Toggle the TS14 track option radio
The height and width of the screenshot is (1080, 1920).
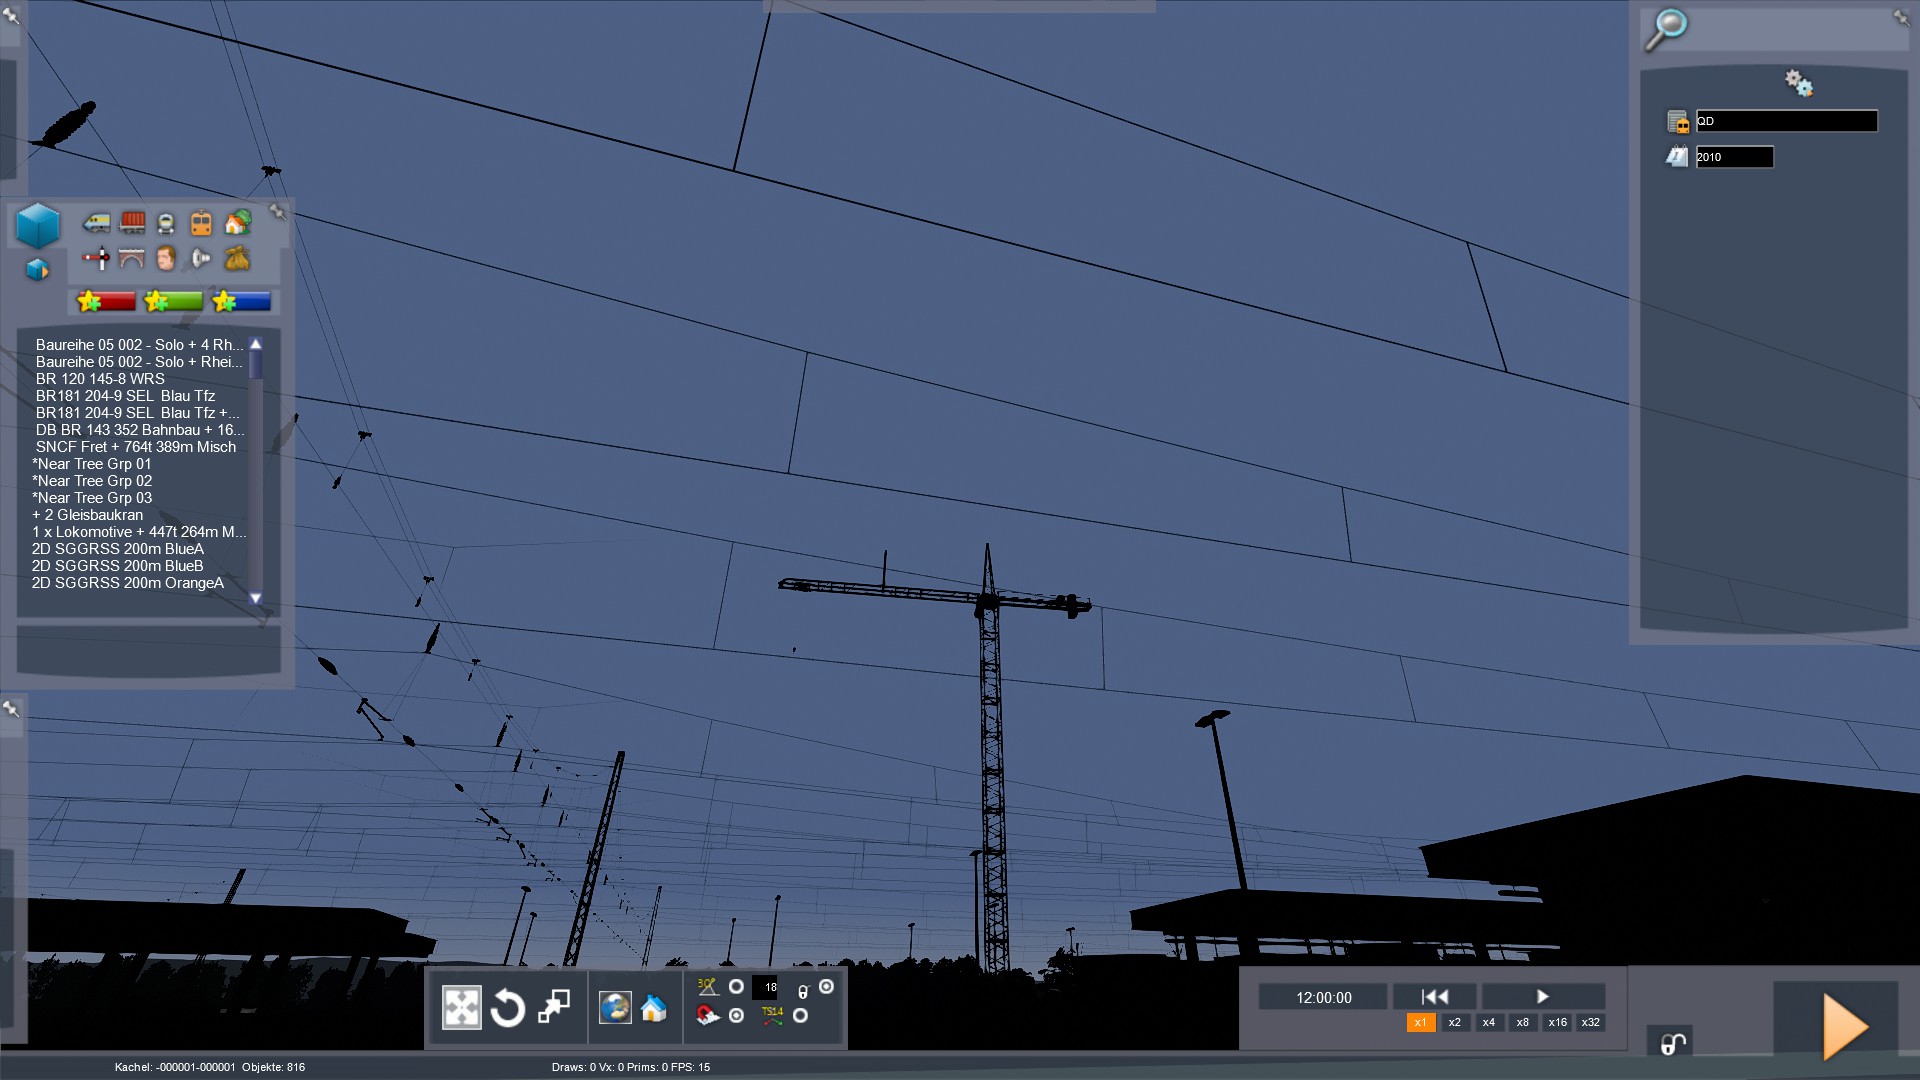800,1016
